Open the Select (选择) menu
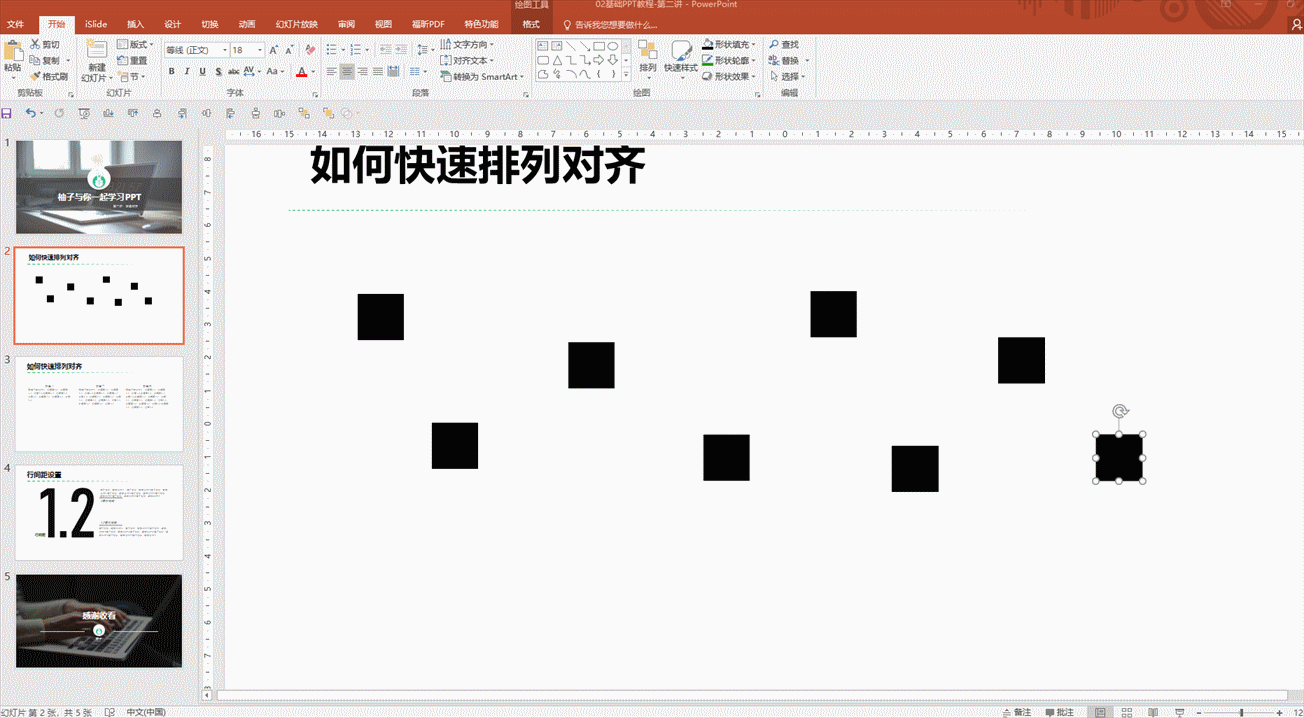This screenshot has height=718, width=1304. 788,77
